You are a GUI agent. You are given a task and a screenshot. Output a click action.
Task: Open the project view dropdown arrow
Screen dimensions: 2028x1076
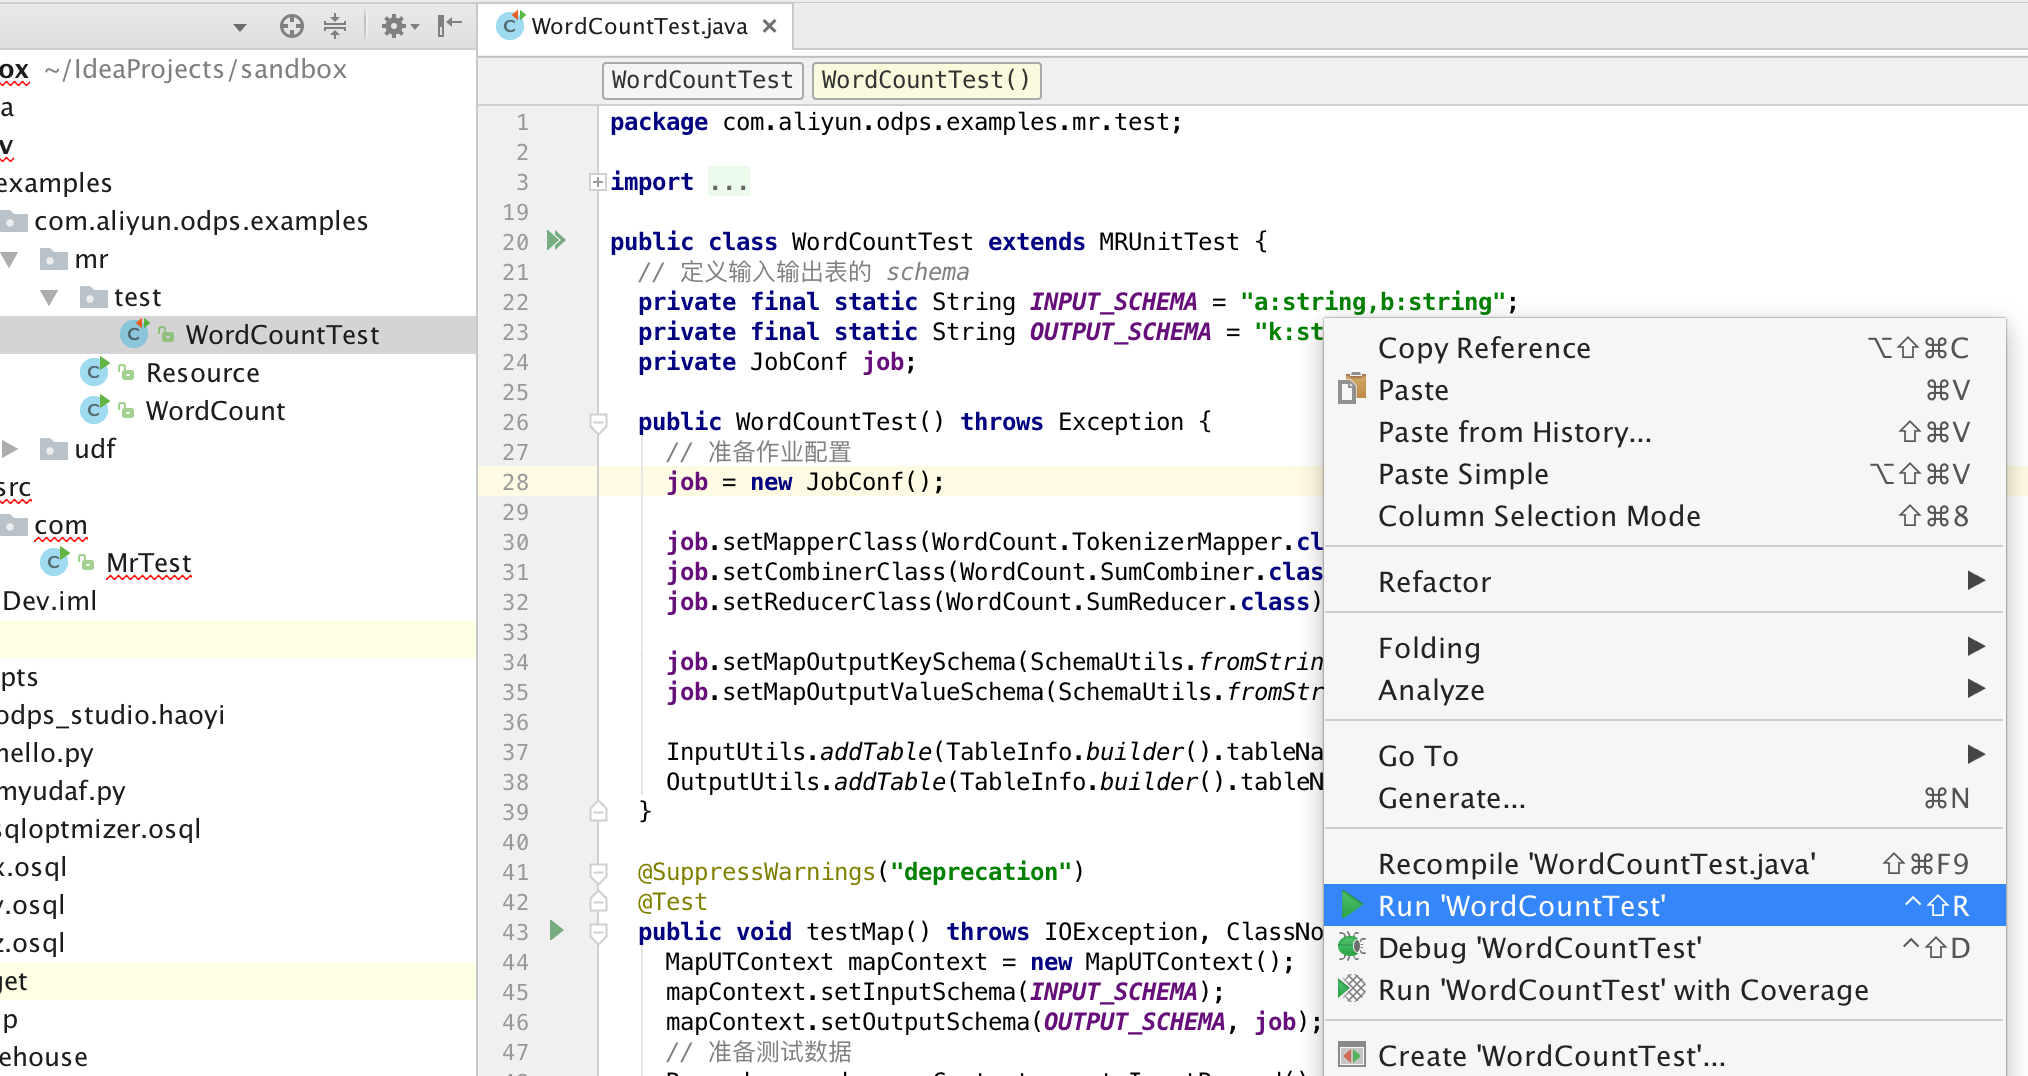240,27
